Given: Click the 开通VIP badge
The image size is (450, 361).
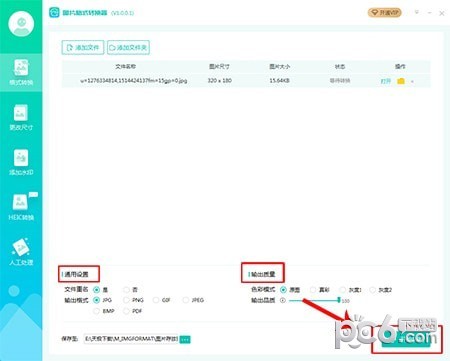Looking at the screenshot, I should click(x=385, y=13).
